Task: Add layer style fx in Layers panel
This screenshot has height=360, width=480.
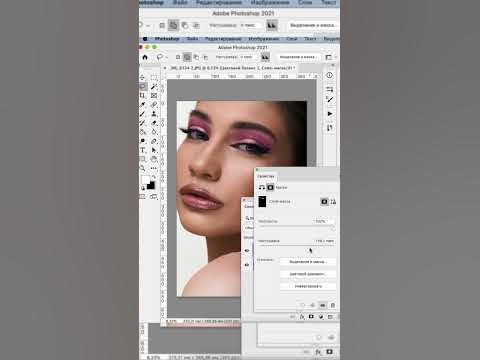Action: click(x=302, y=316)
